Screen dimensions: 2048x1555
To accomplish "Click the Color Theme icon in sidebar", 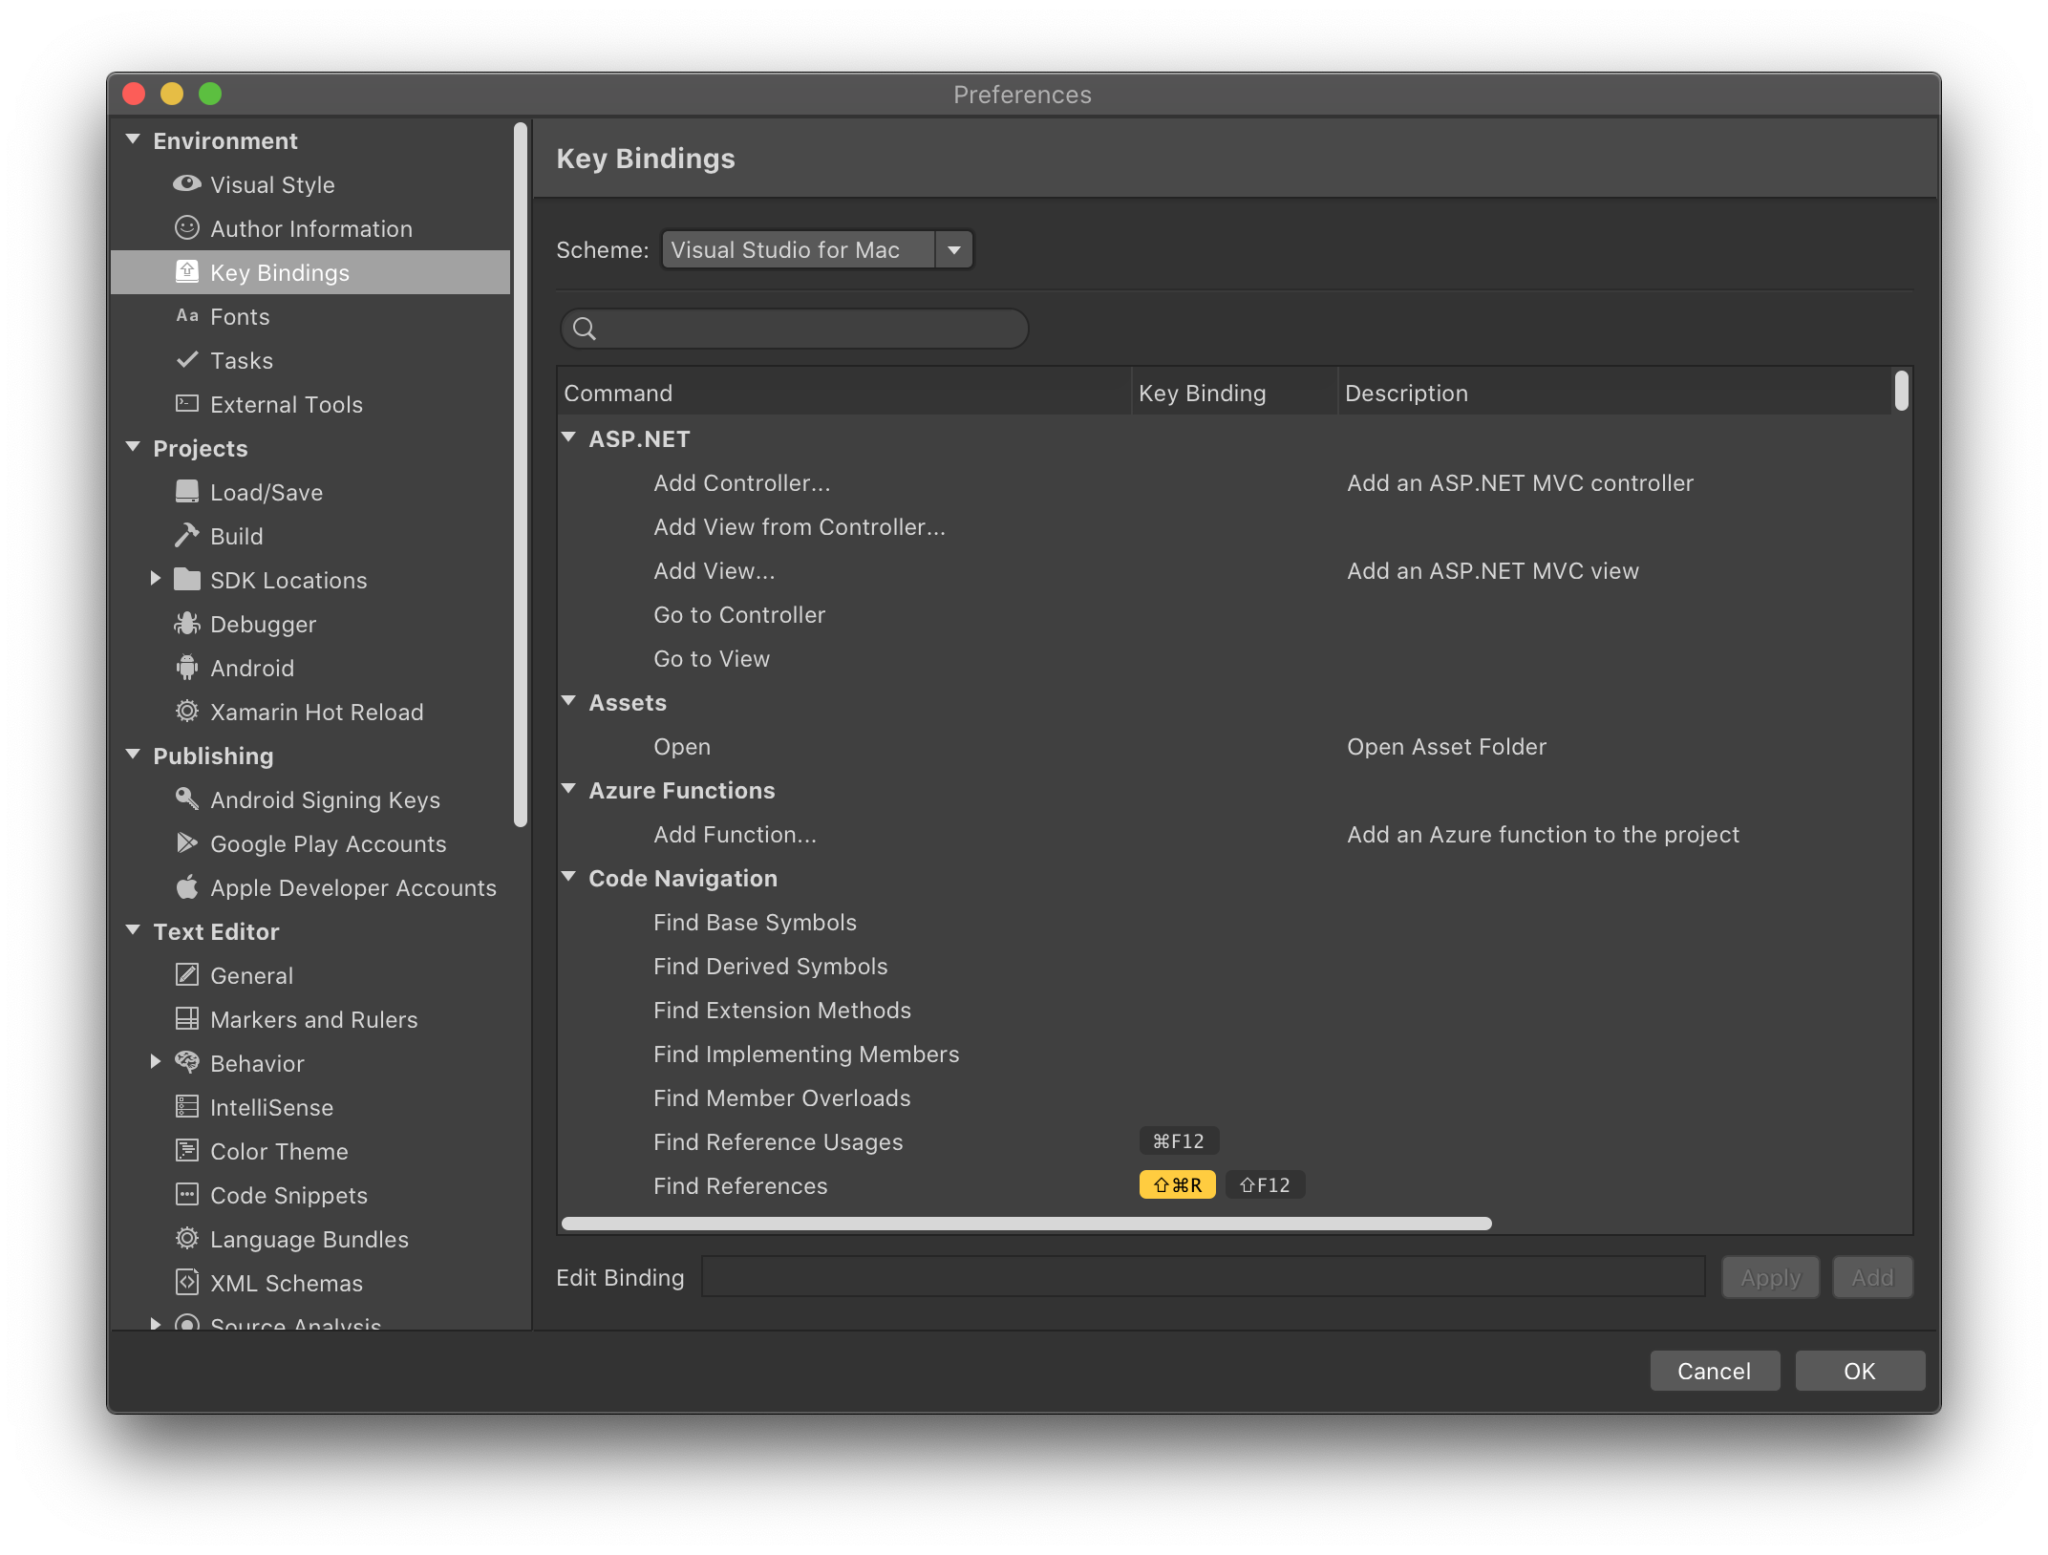I will point(186,1151).
